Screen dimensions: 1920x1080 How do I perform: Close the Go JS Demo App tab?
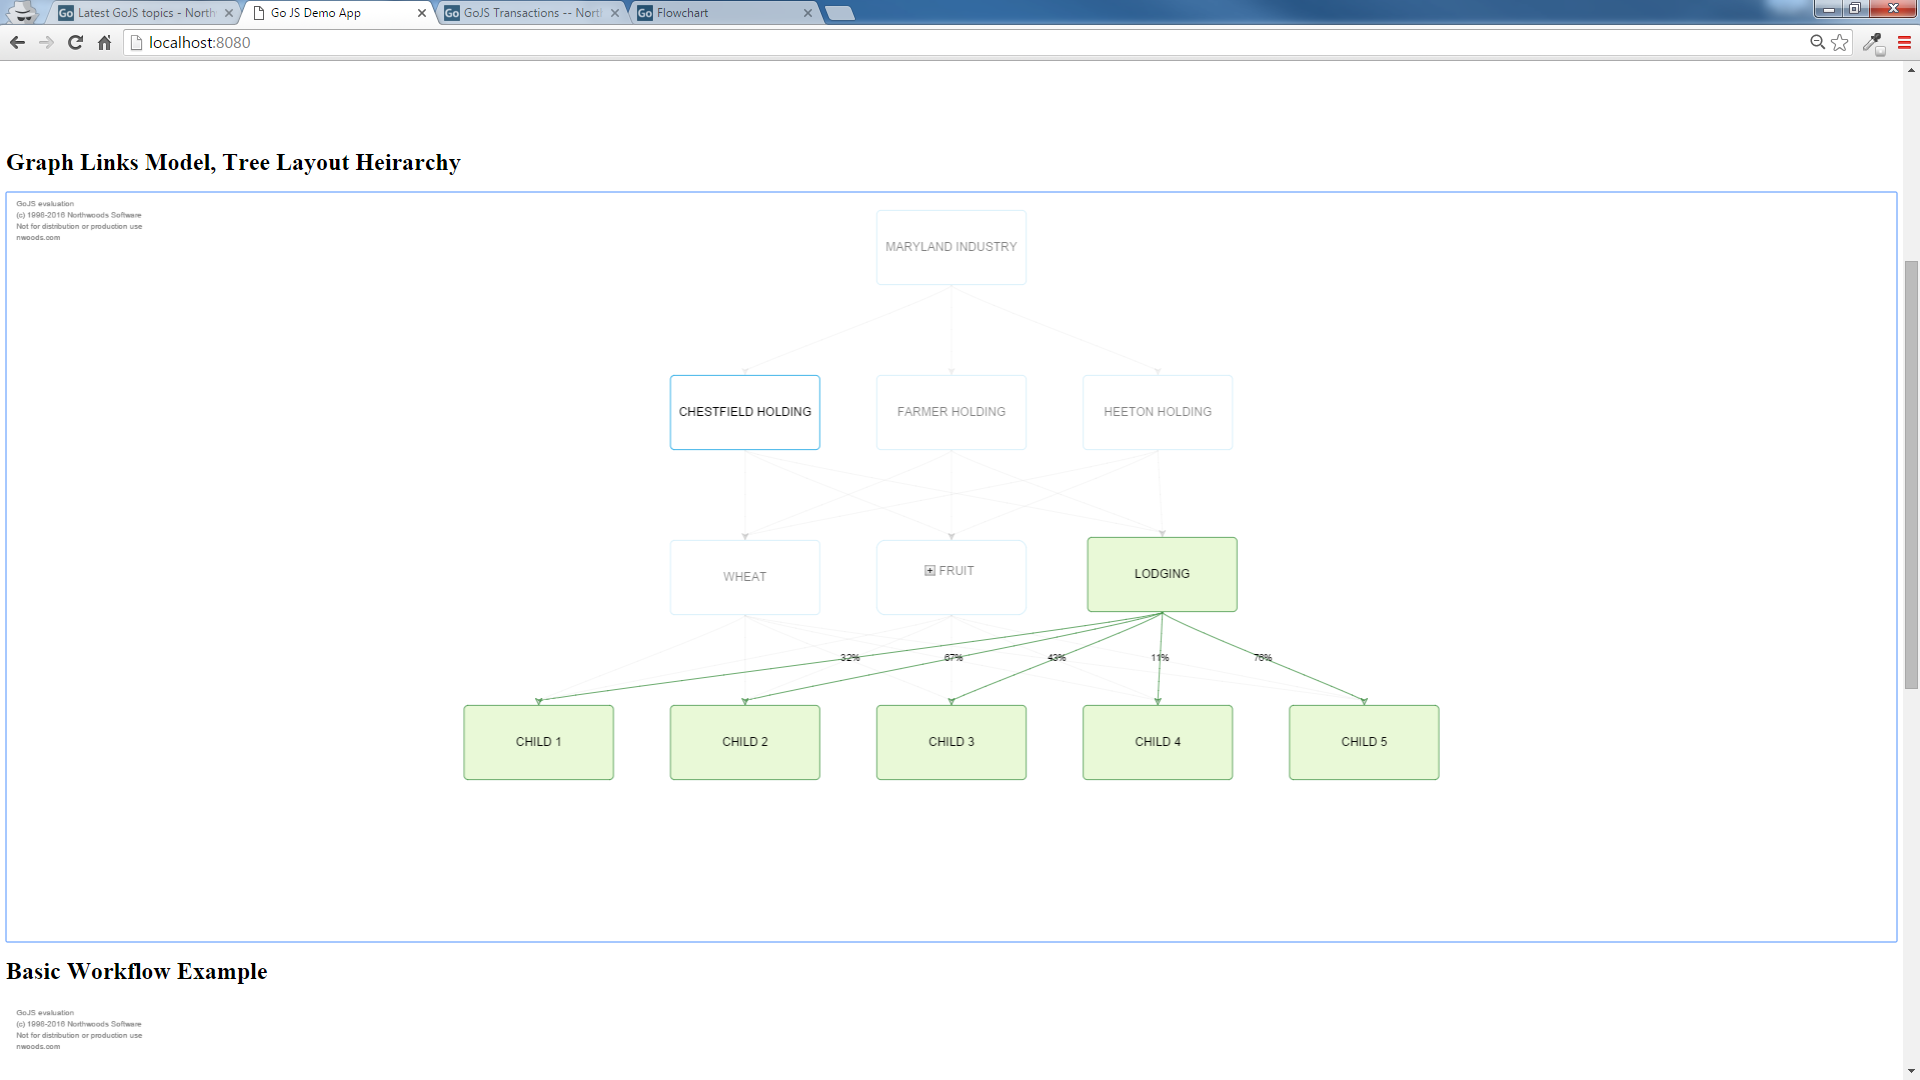tap(421, 13)
